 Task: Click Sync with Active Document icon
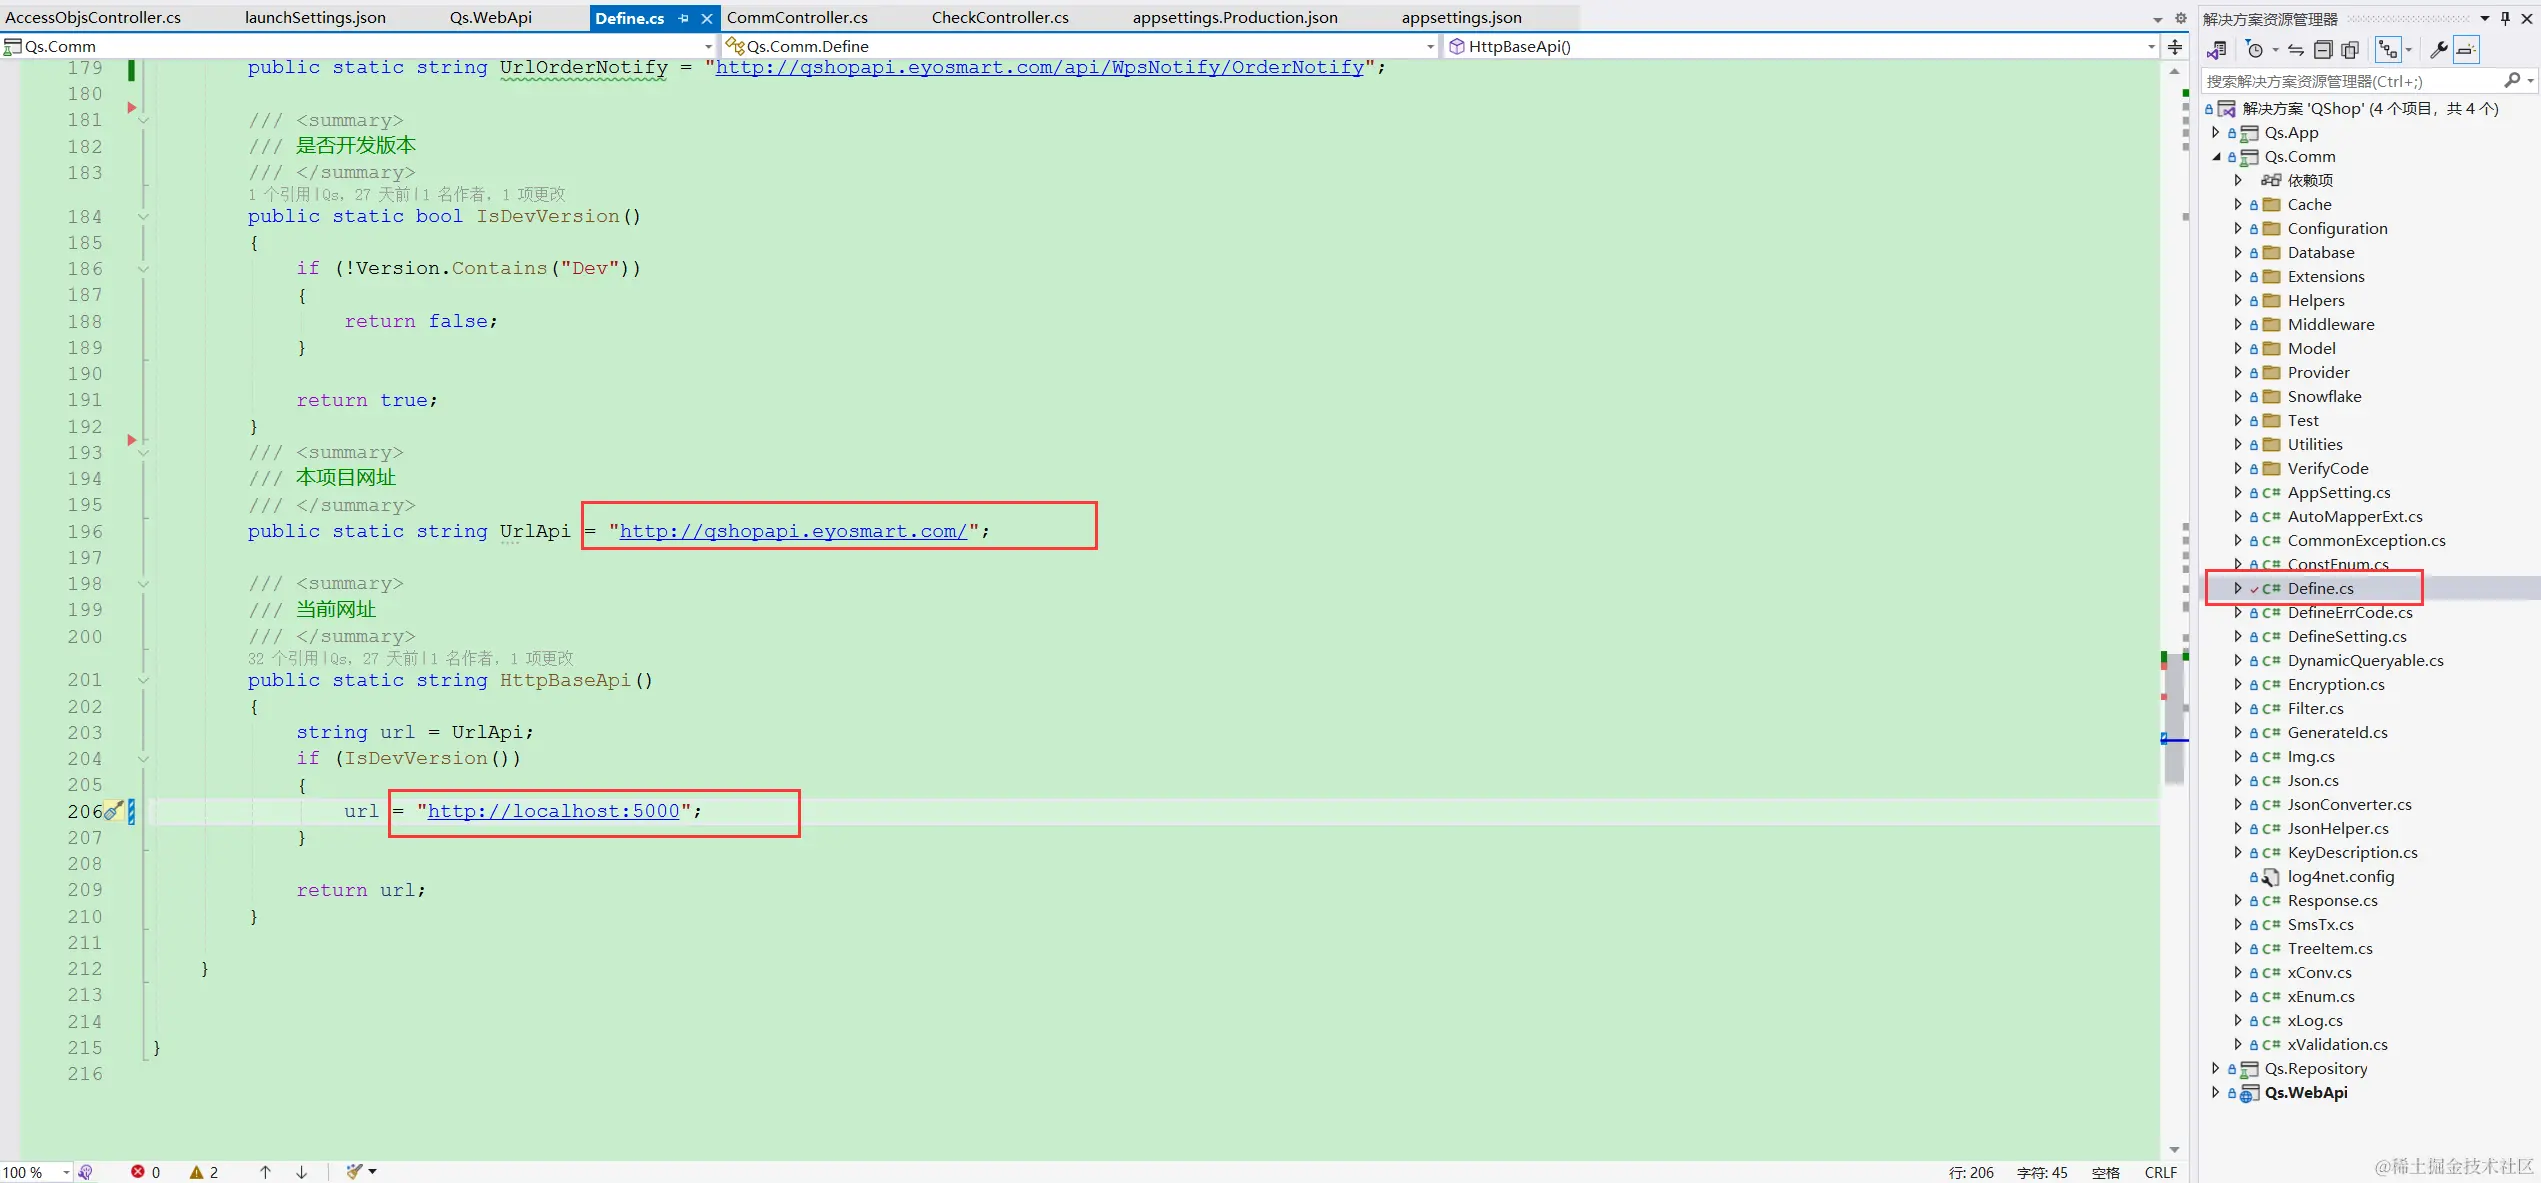[2296, 50]
